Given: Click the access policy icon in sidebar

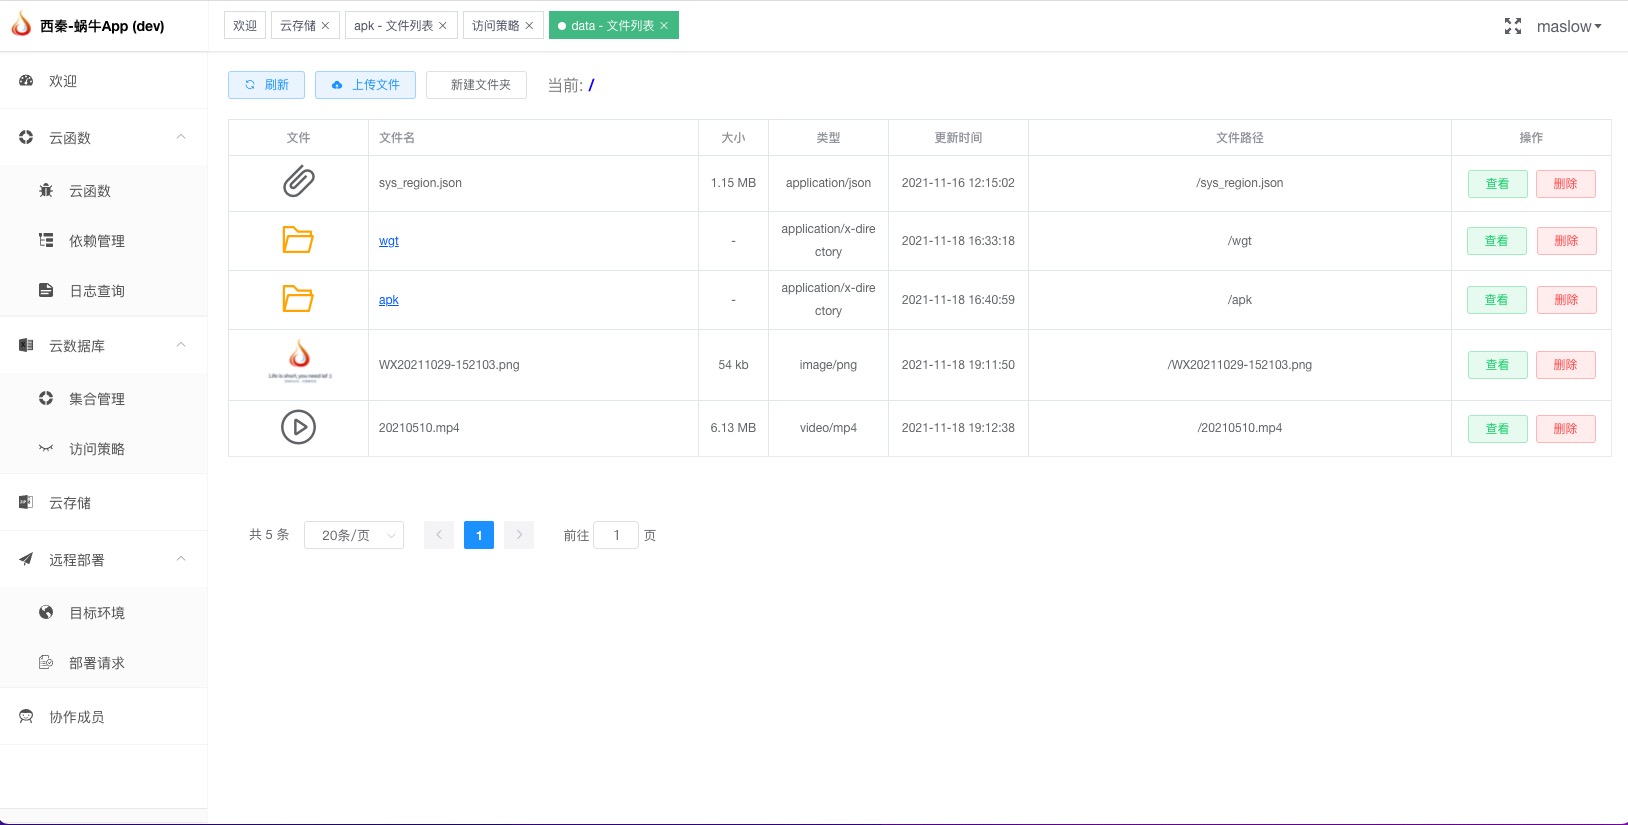Looking at the screenshot, I should 46,448.
